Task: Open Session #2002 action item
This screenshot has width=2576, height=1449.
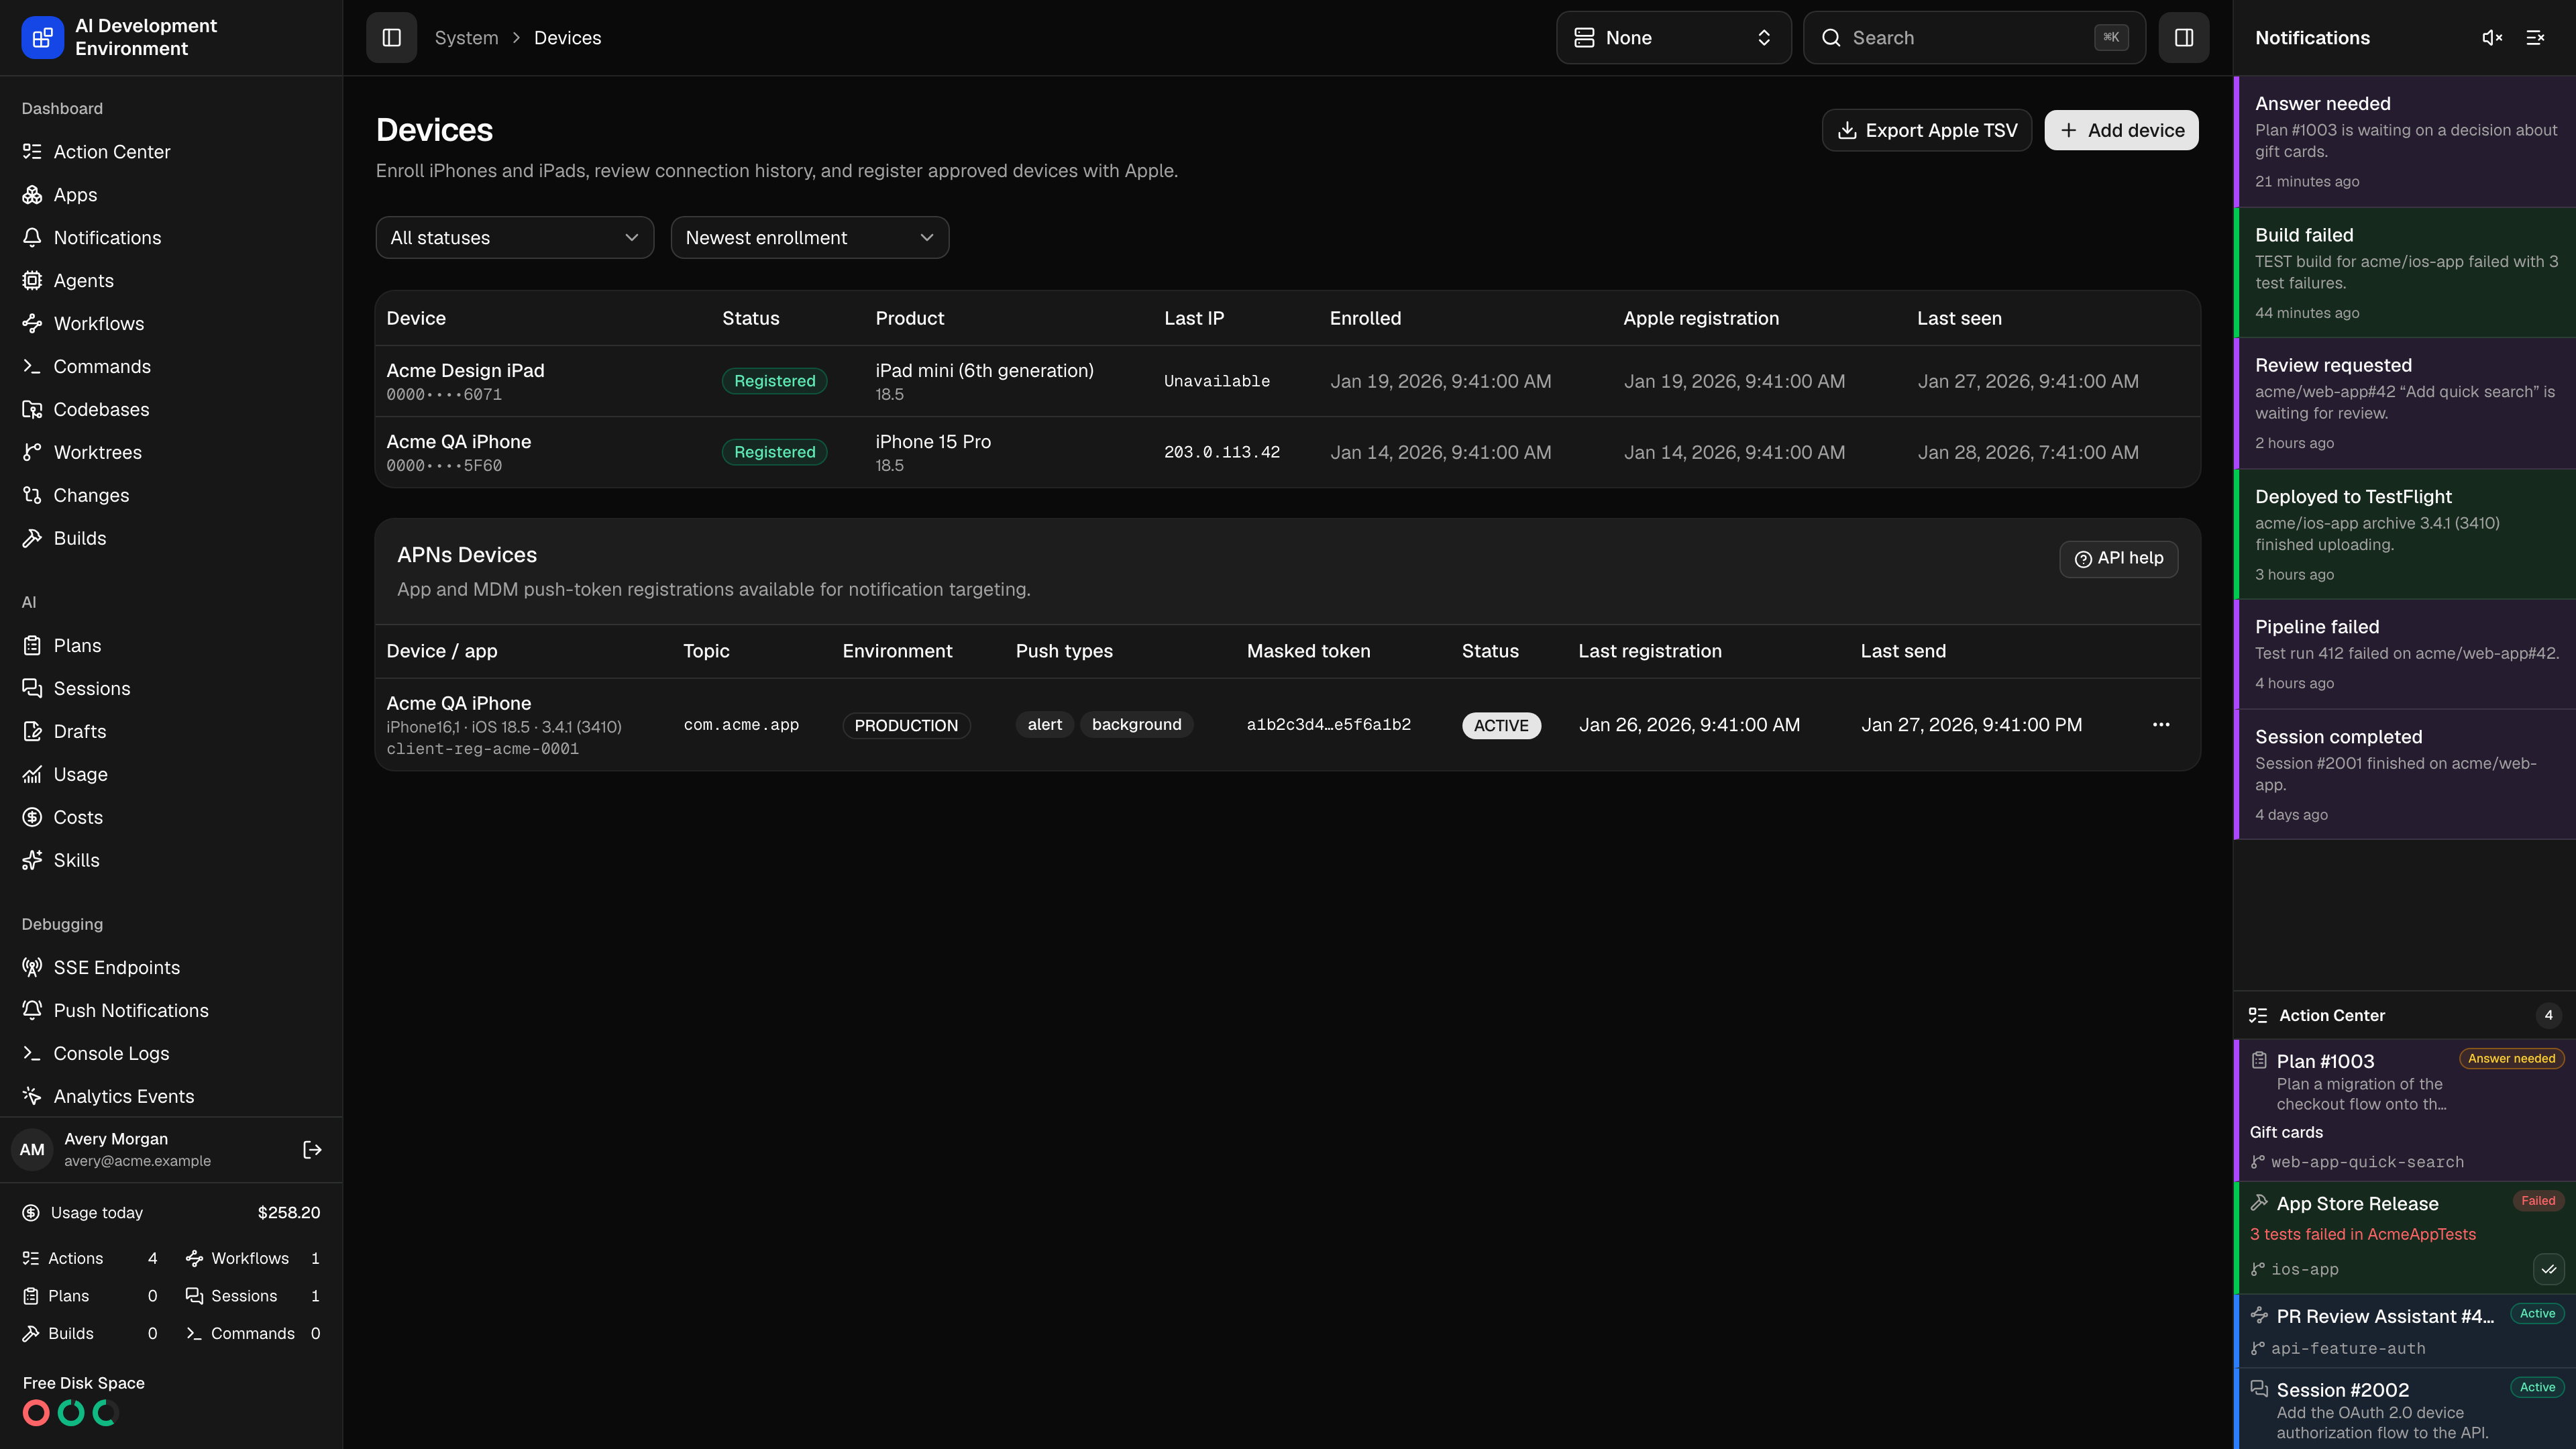Action: [x=2405, y=1409]
